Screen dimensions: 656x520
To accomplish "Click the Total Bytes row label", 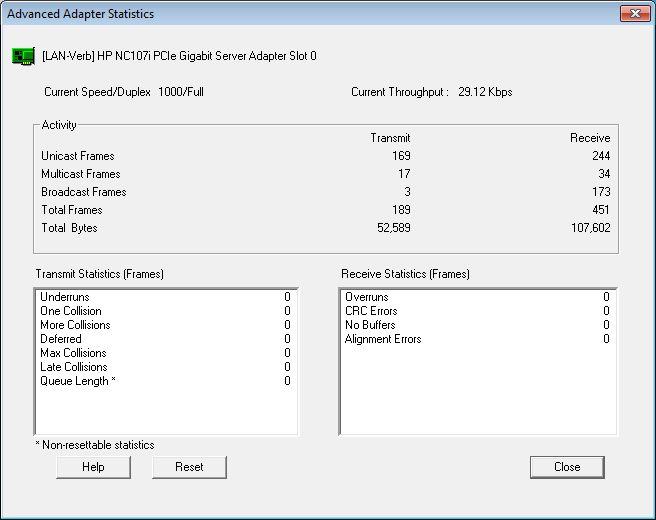I will point(69,228).
